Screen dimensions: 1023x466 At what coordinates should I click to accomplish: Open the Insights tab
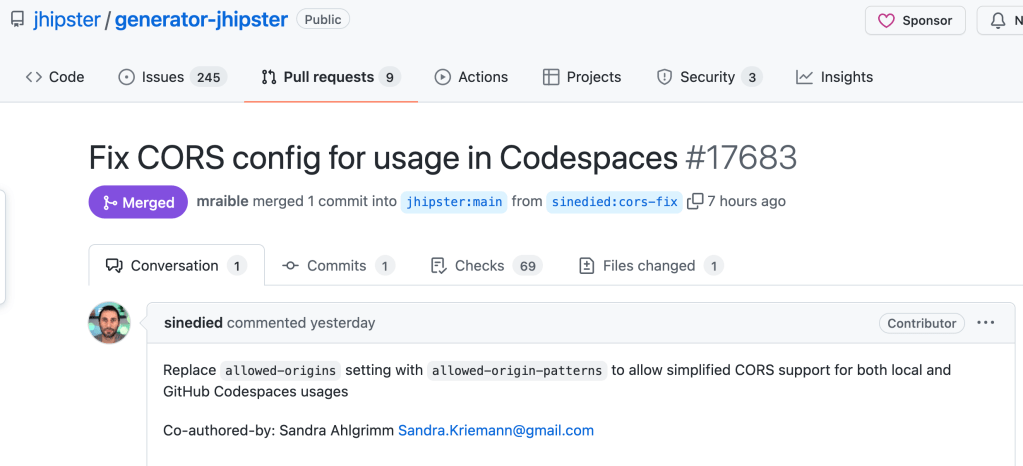point(834,77)
